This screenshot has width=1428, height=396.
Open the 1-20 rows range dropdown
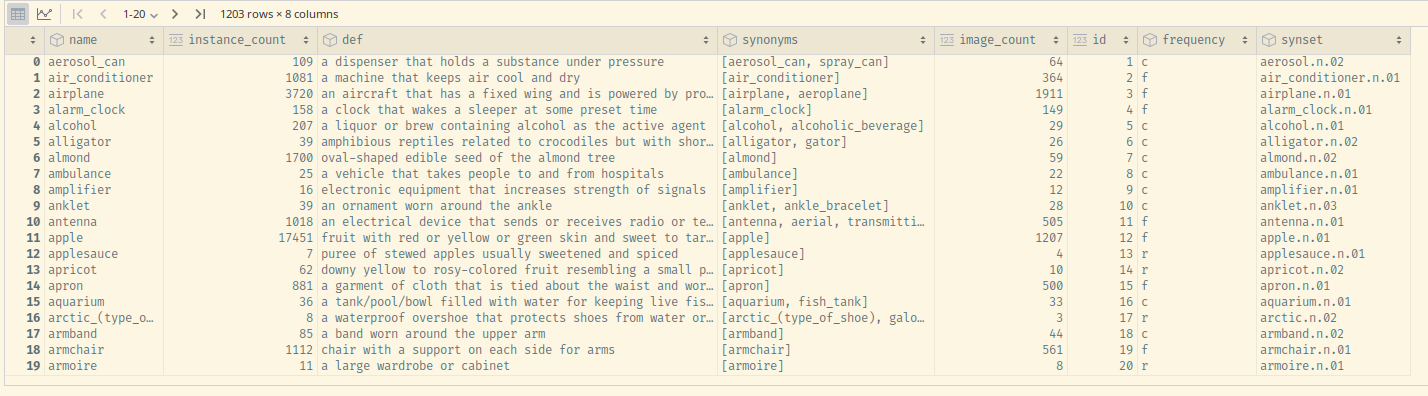tap(140, 14)
